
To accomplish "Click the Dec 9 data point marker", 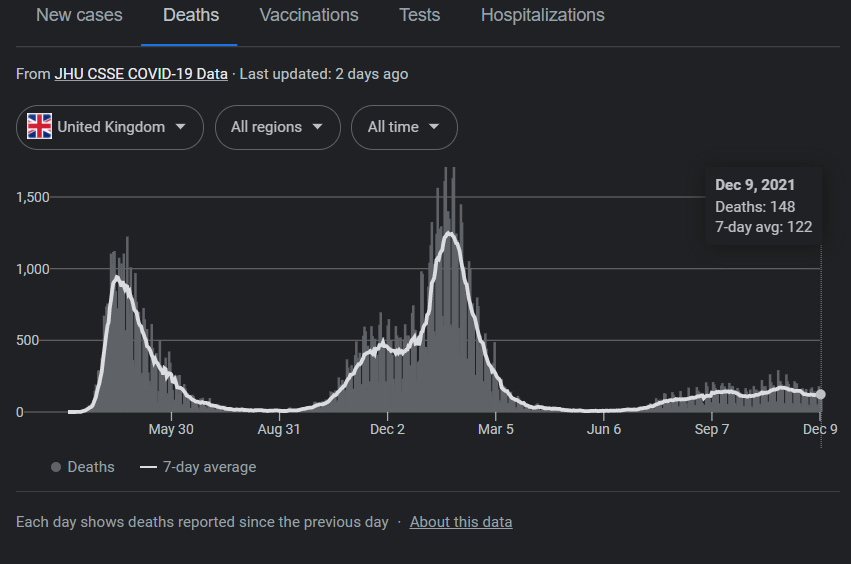I will pyautogui.click(x=821, y=395).
